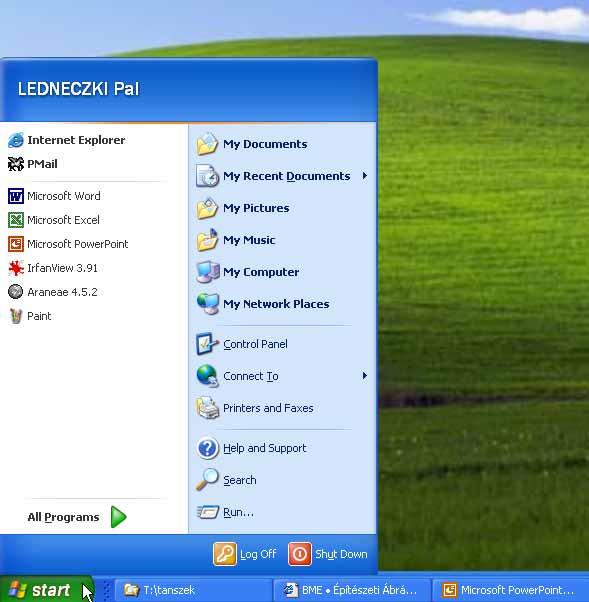Click the Printers and Faxes icon
This screenshot has width=589, height=602.
click(207, 407)
